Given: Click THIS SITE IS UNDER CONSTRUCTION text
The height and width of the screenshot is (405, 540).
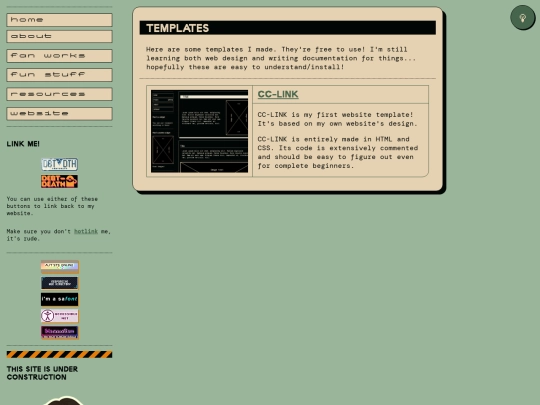Looking at the screenshot, I should click(42, 373).
